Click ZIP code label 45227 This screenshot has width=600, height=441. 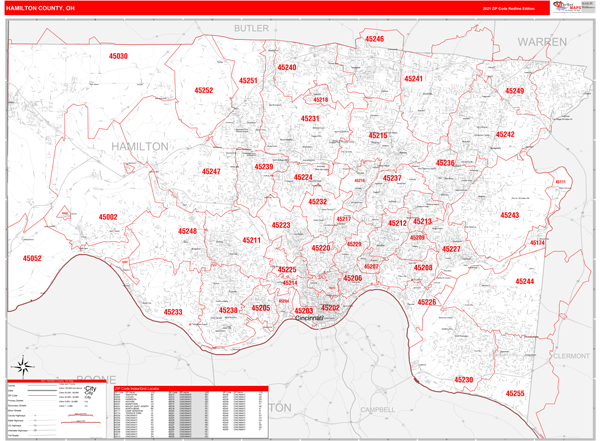coord(452,249)
